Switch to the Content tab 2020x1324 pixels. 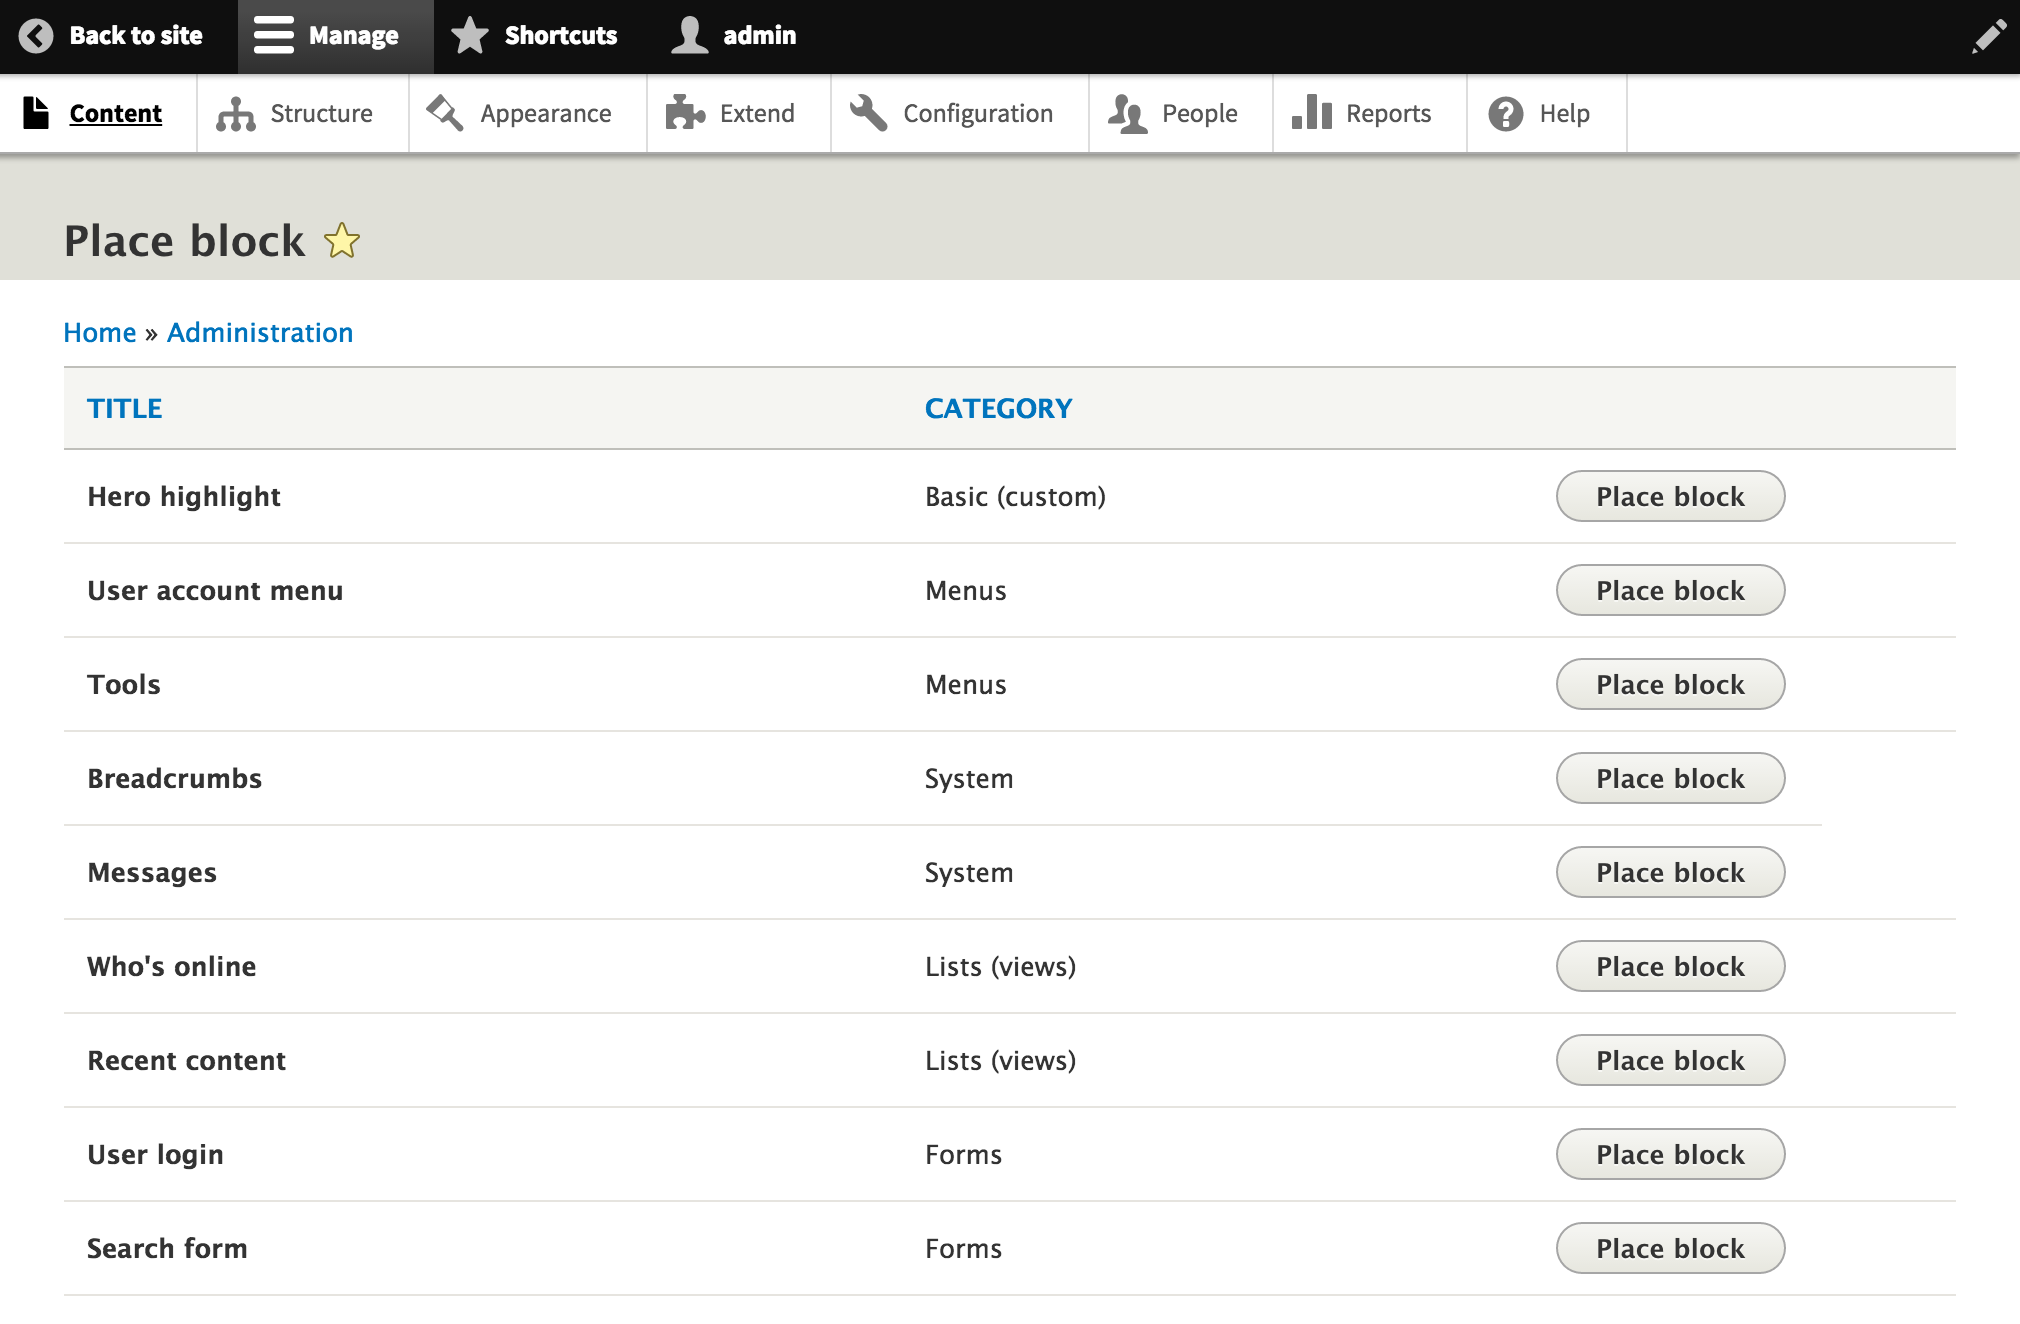(115, 113)
